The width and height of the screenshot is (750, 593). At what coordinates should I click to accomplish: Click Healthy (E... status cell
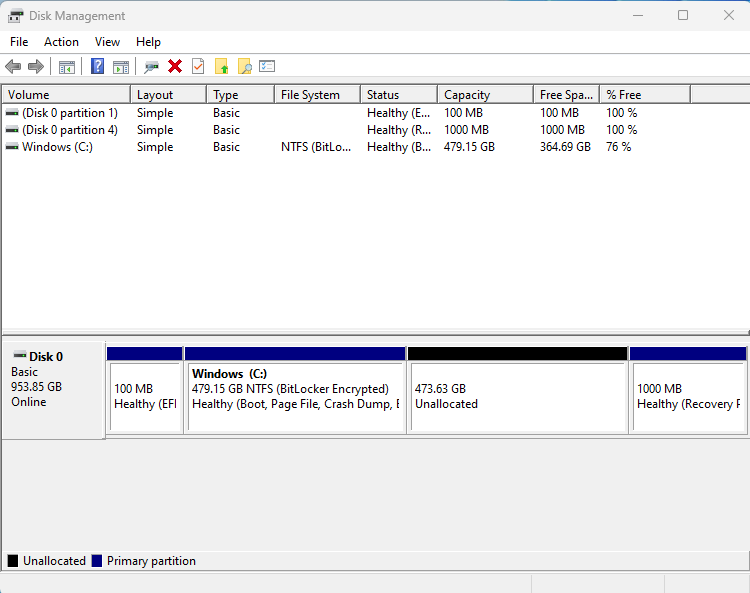click(398, 113)
